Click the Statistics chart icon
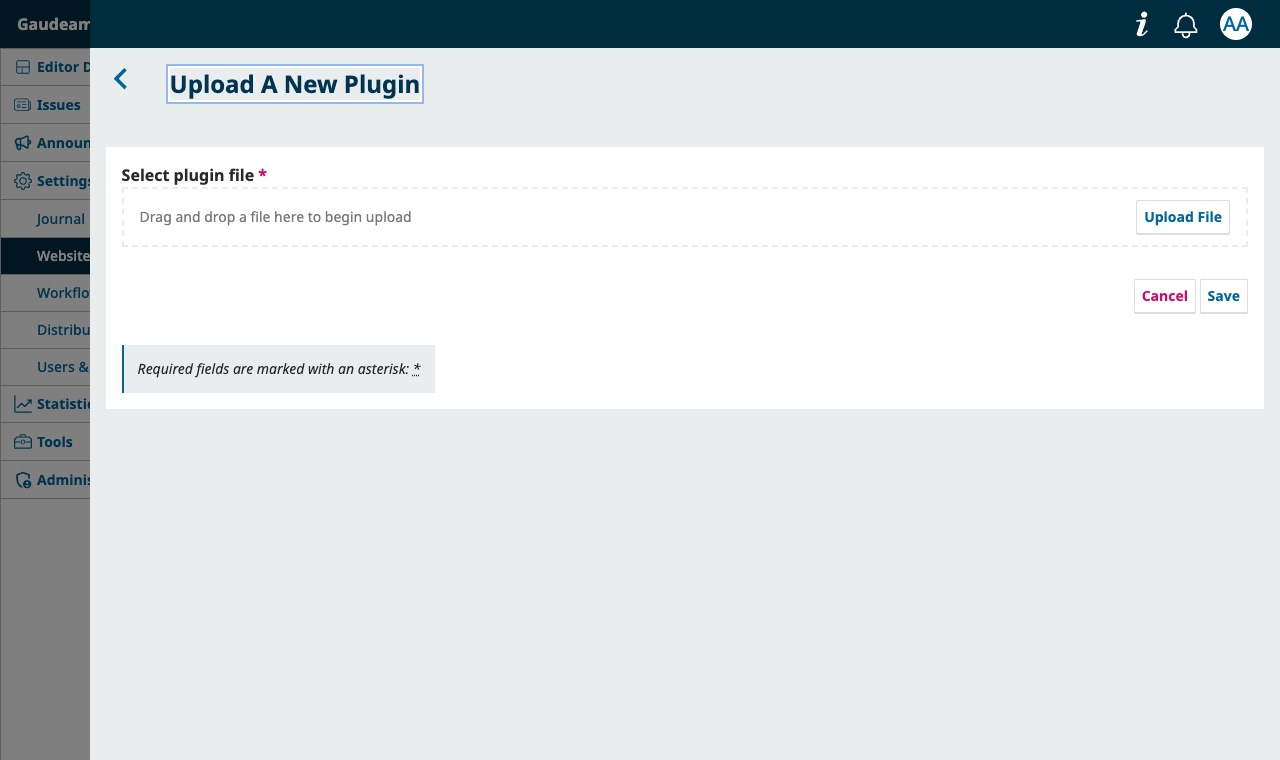1280x760 pixels. click(23, 404)
